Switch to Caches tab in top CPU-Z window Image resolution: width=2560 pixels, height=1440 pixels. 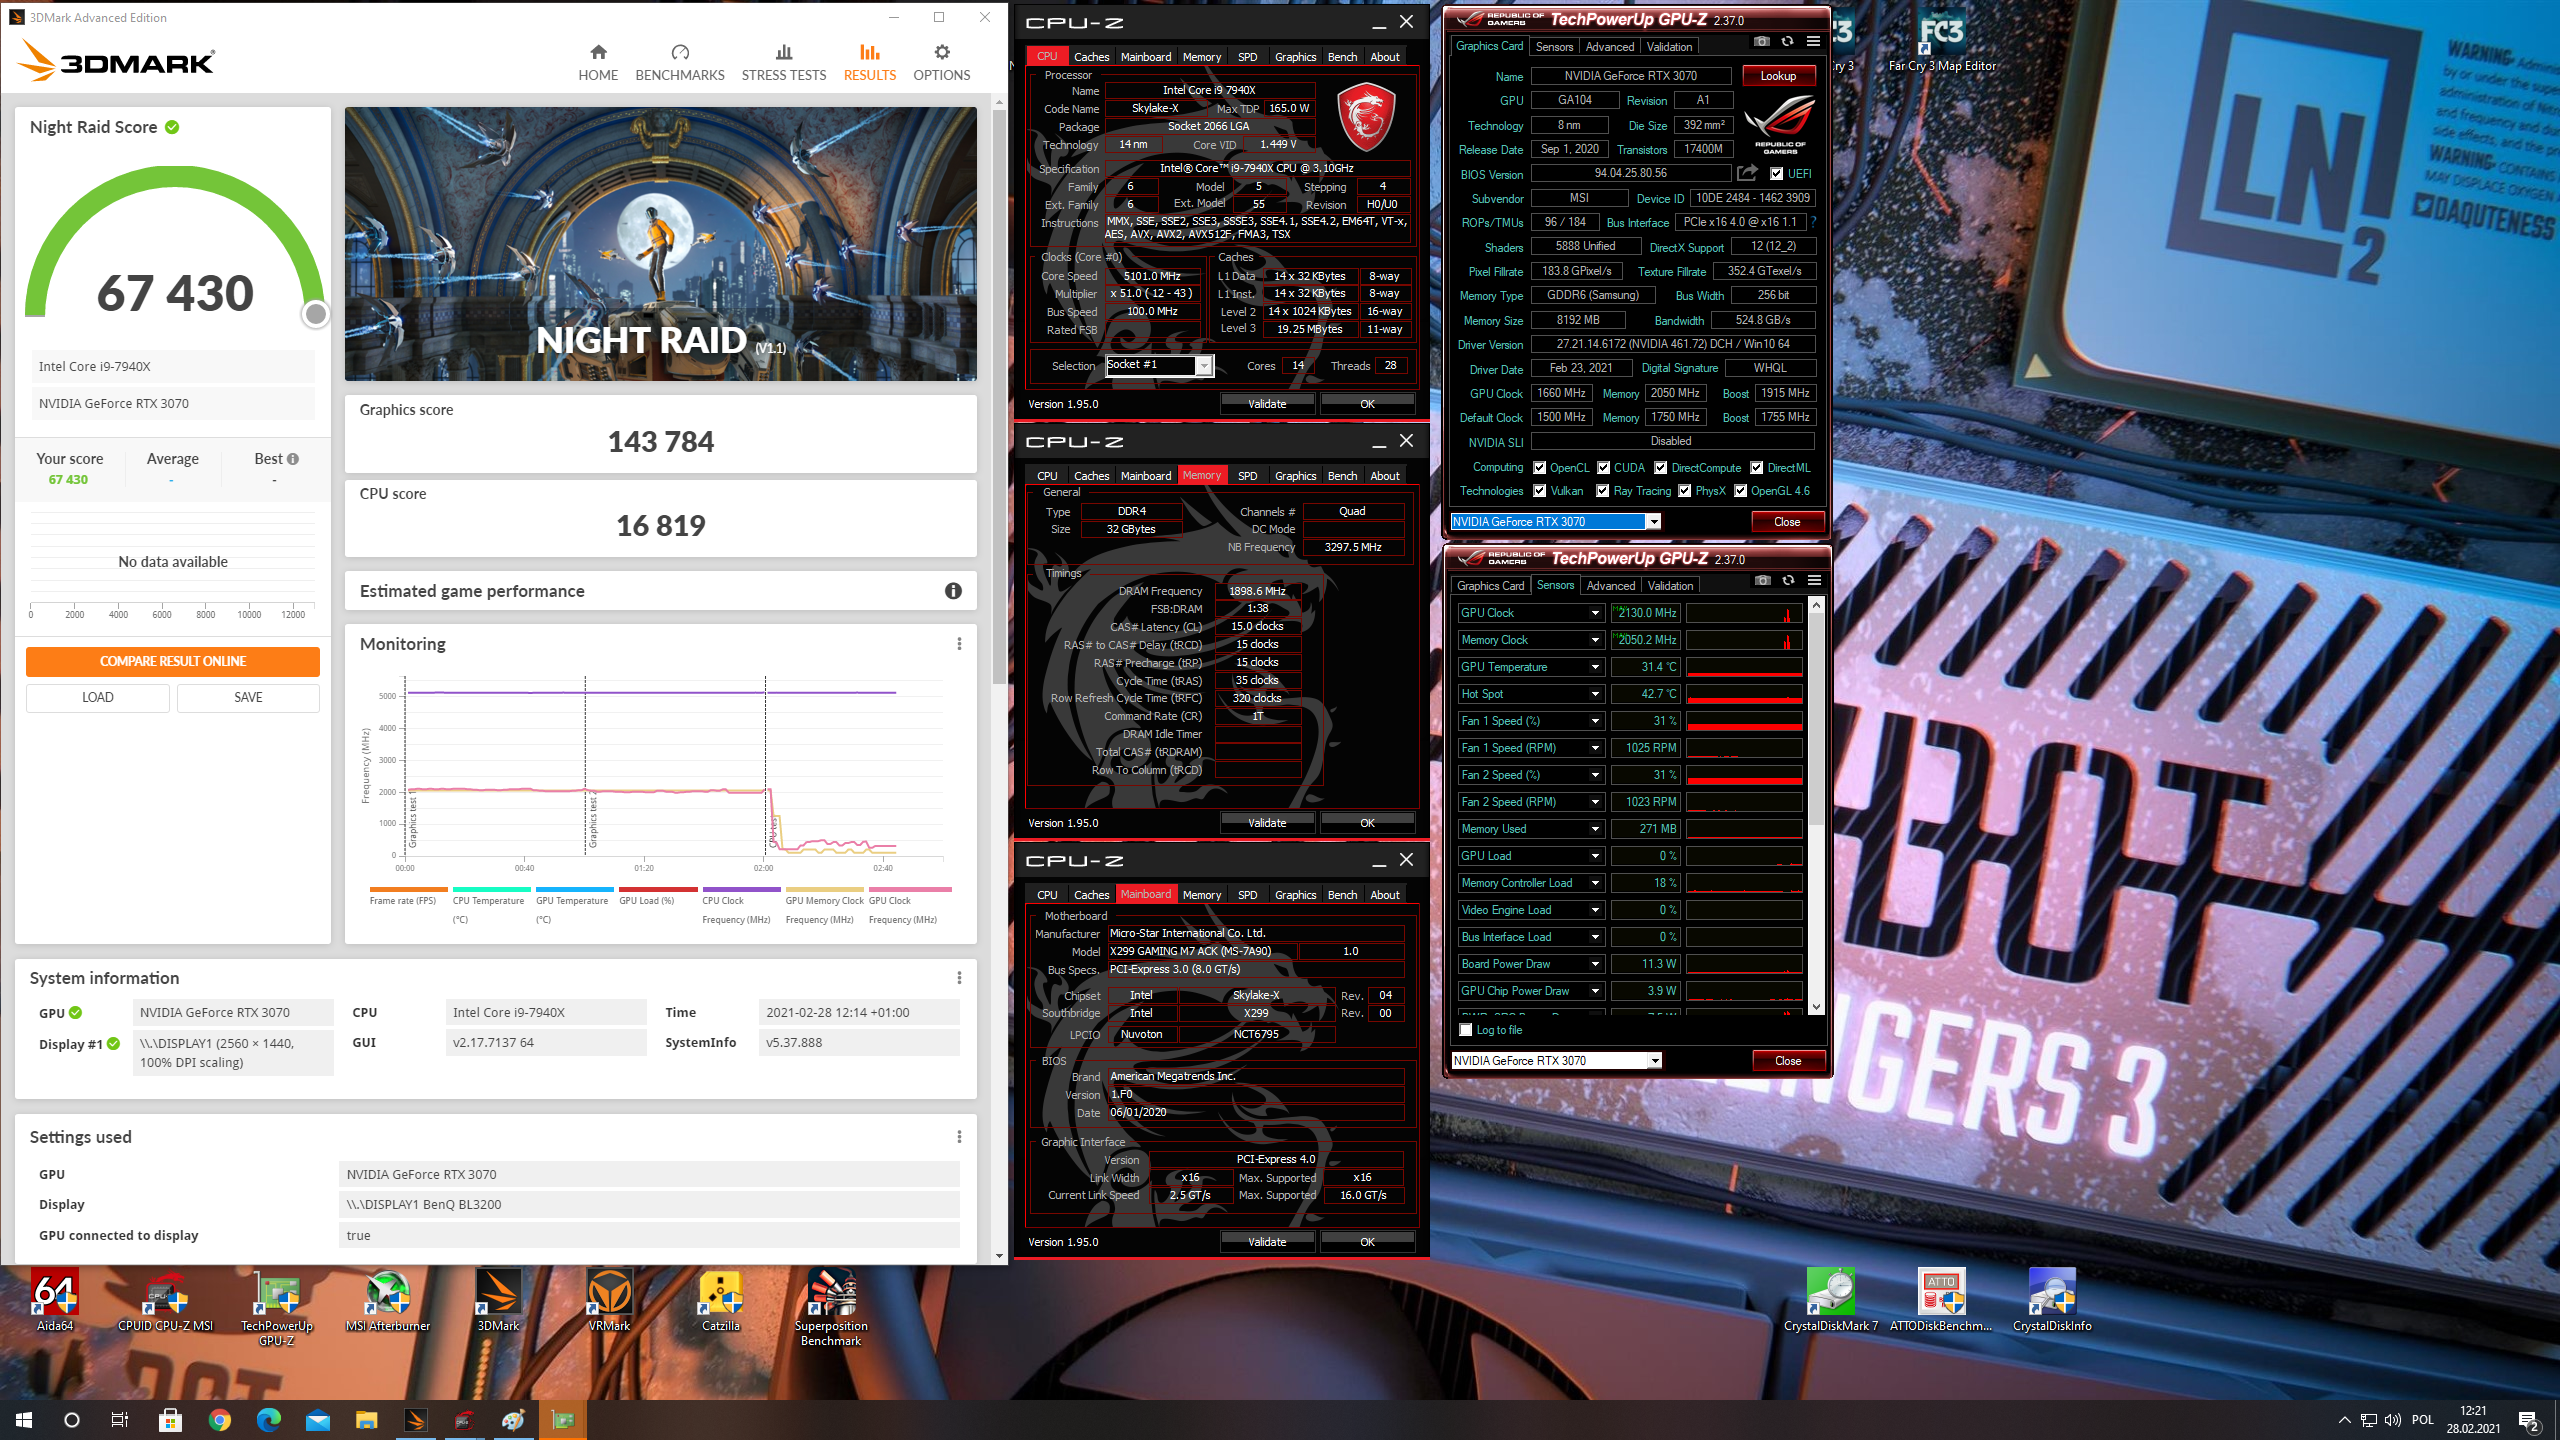(x=1091, y=57)
